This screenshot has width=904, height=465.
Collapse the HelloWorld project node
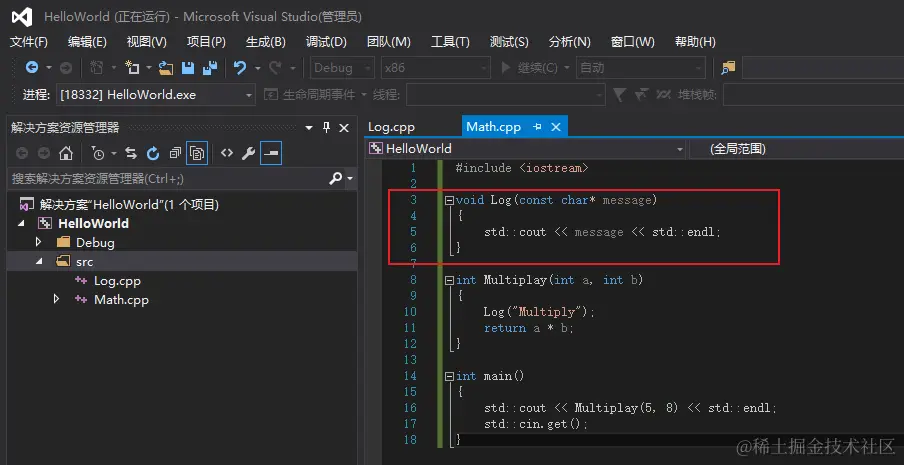[x=21, y=224]
